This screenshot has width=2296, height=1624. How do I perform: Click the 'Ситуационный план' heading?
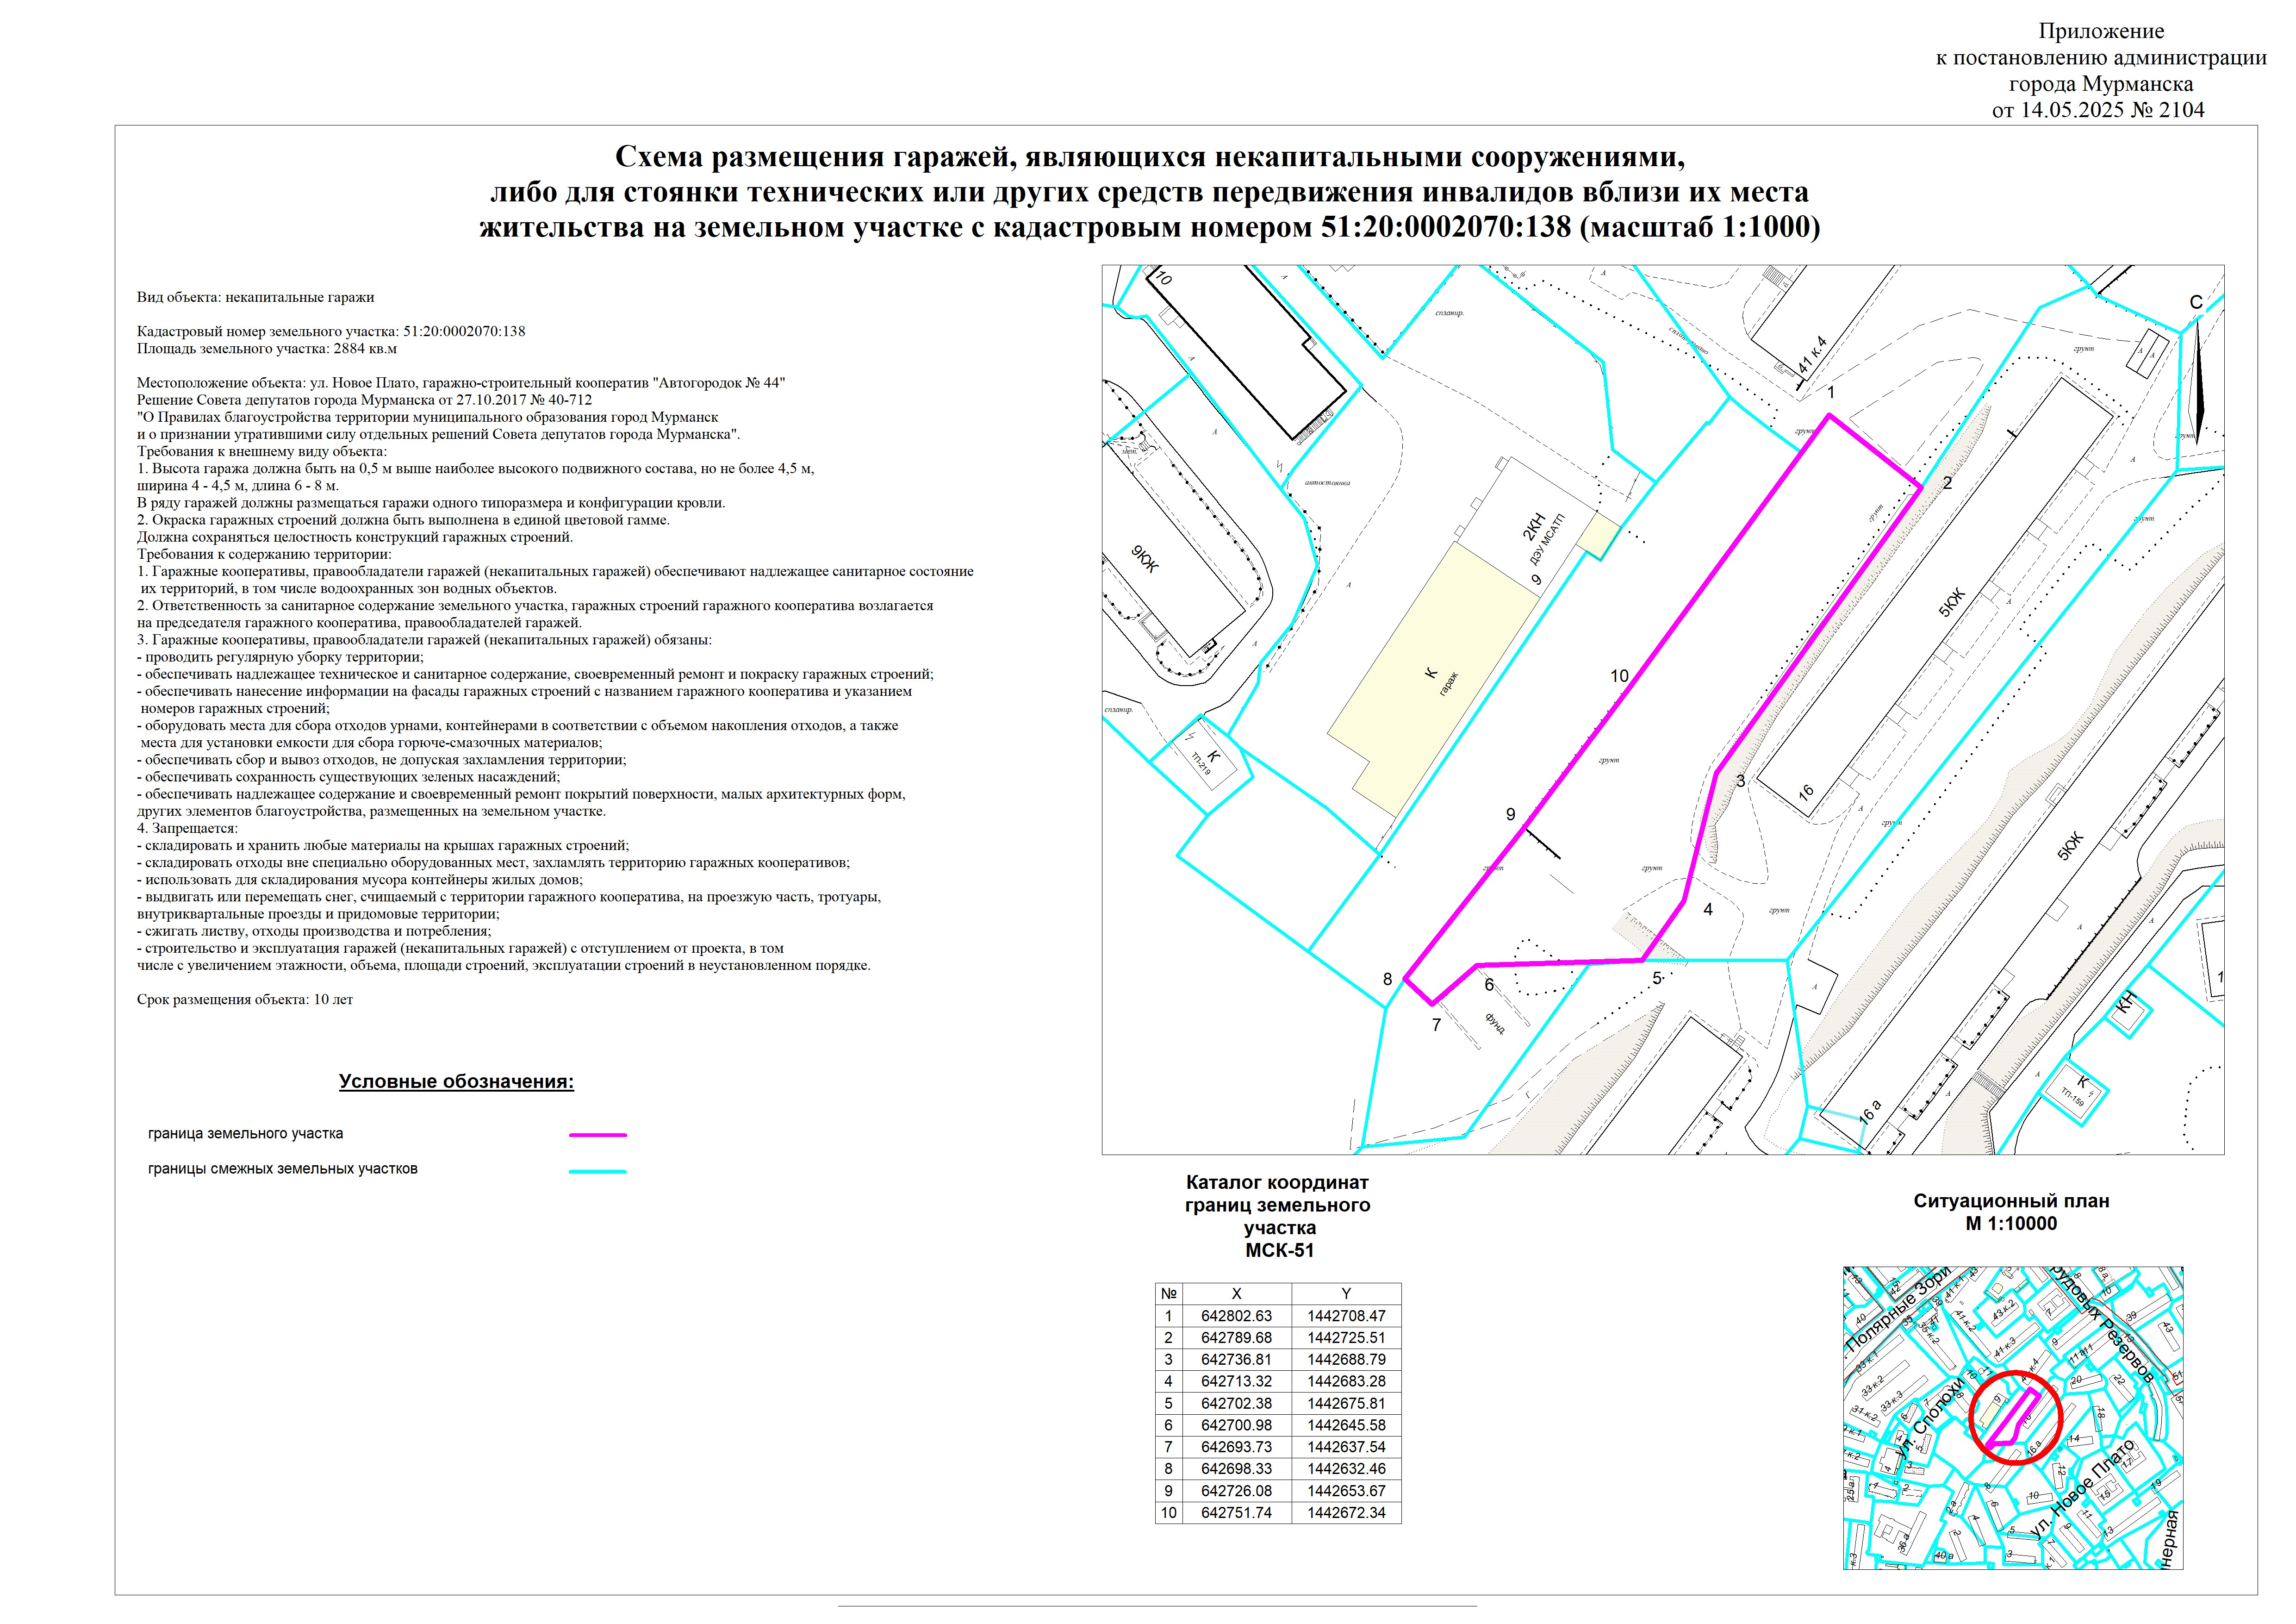click(x=2011, y=1201)
